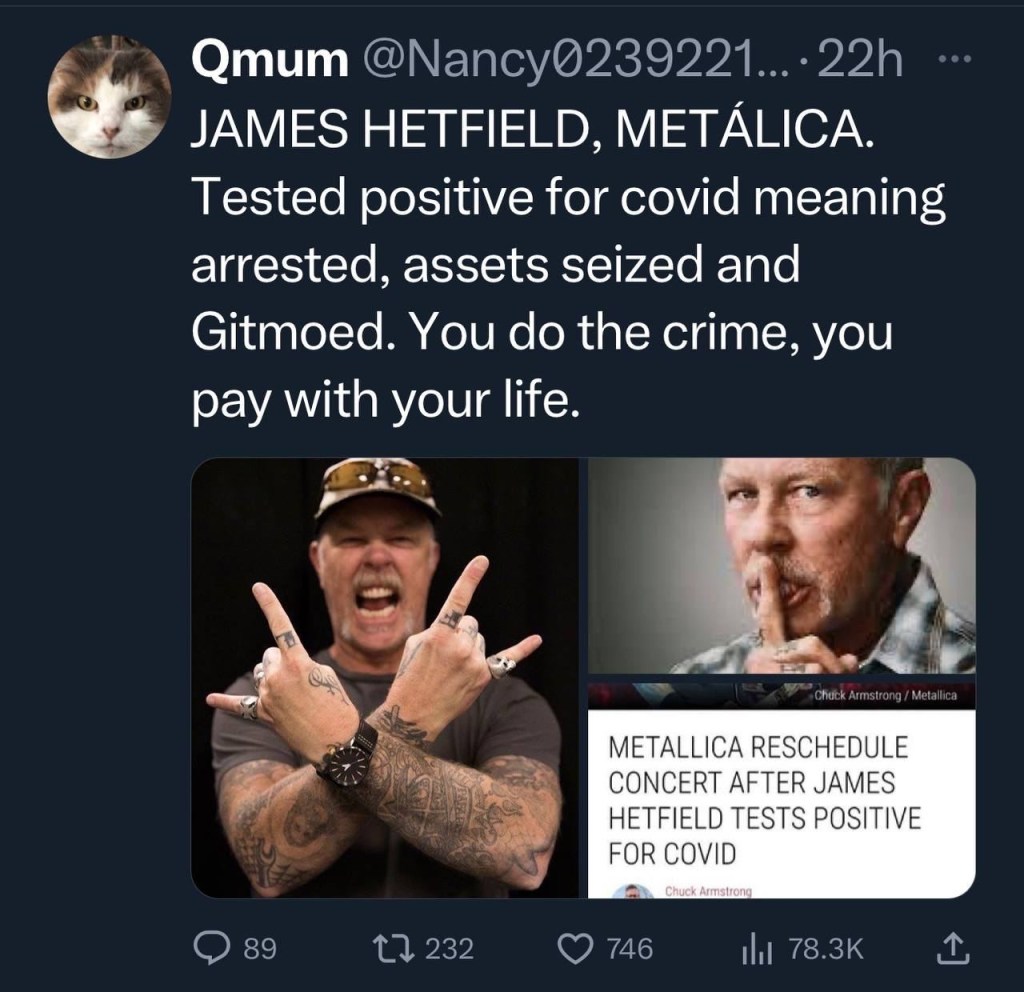Viewport: 1024px width, 992px height.
Task: Select the tweet body text
Action: point(568,265)
